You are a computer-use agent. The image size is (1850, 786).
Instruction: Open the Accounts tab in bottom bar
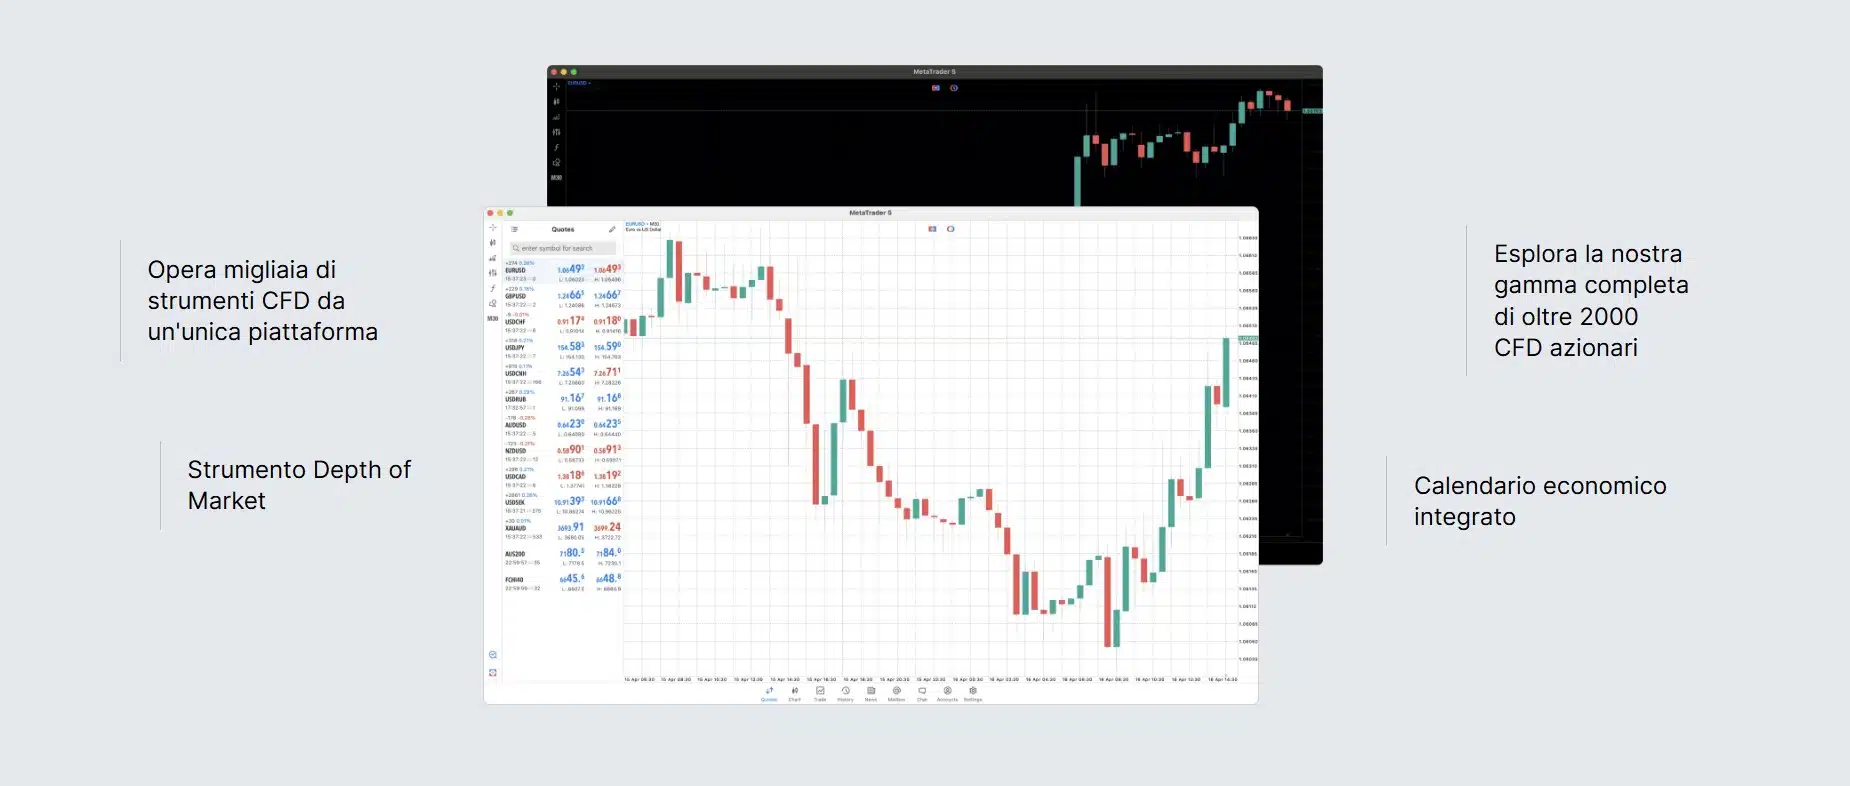[947, 694]
